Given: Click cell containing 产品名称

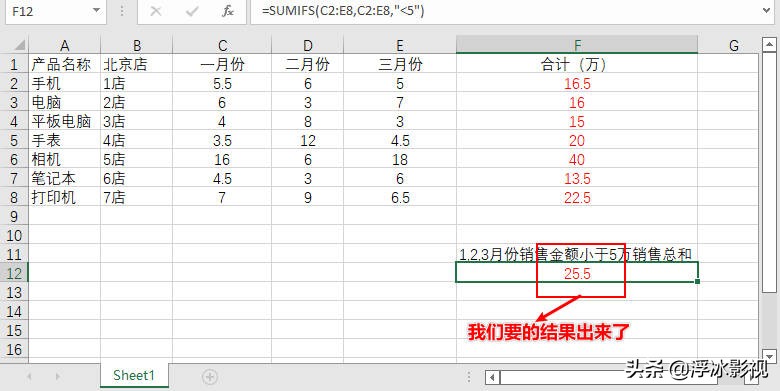Looking at the screenshot, I should click(x=65, y=64).
